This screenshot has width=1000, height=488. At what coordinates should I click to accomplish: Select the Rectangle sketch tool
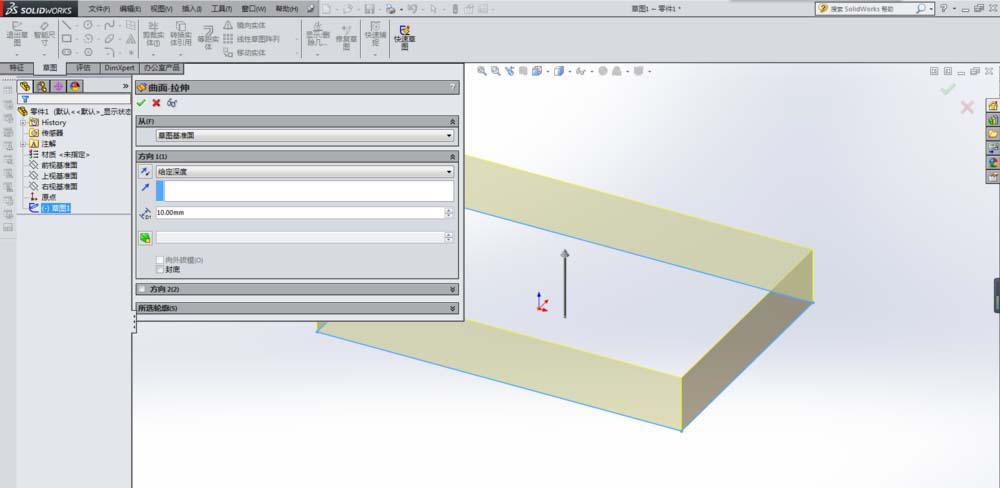(66, 39)
